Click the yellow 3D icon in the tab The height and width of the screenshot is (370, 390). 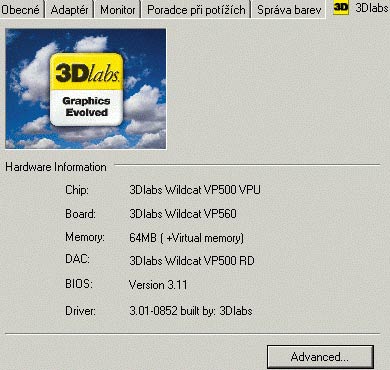(341, 7)
